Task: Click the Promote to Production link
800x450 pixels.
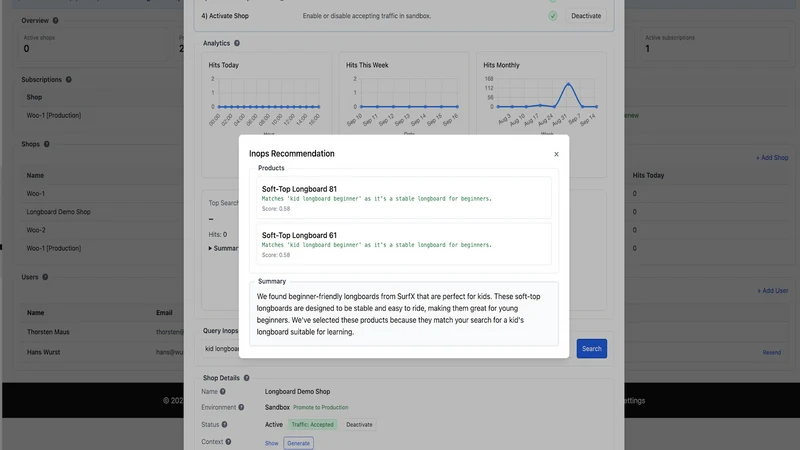Action: click(x=320, y=408)
